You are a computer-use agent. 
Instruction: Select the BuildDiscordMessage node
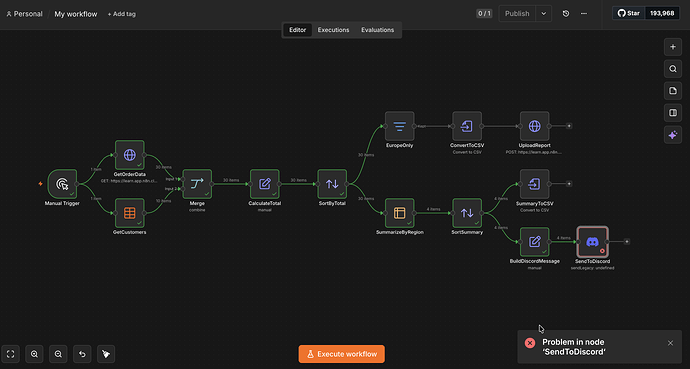(x=534, y=242)
